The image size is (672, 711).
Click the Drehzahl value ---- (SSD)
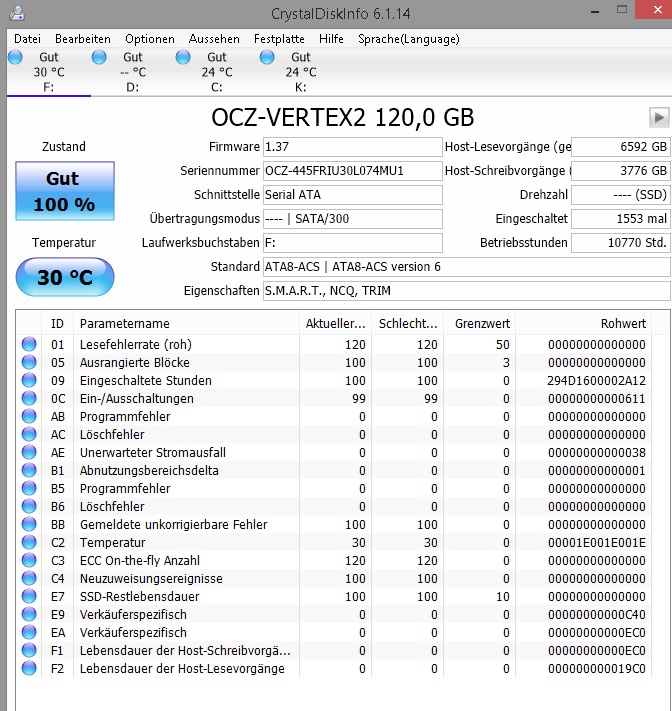[620, 195]
